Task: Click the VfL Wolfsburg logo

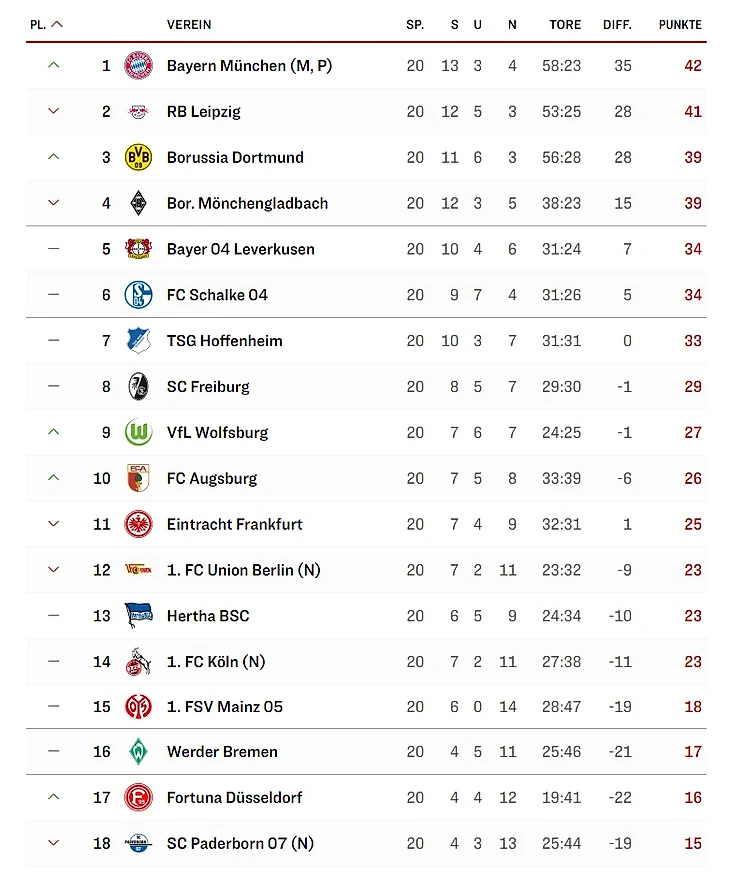Action: click(x=138, y=433)
